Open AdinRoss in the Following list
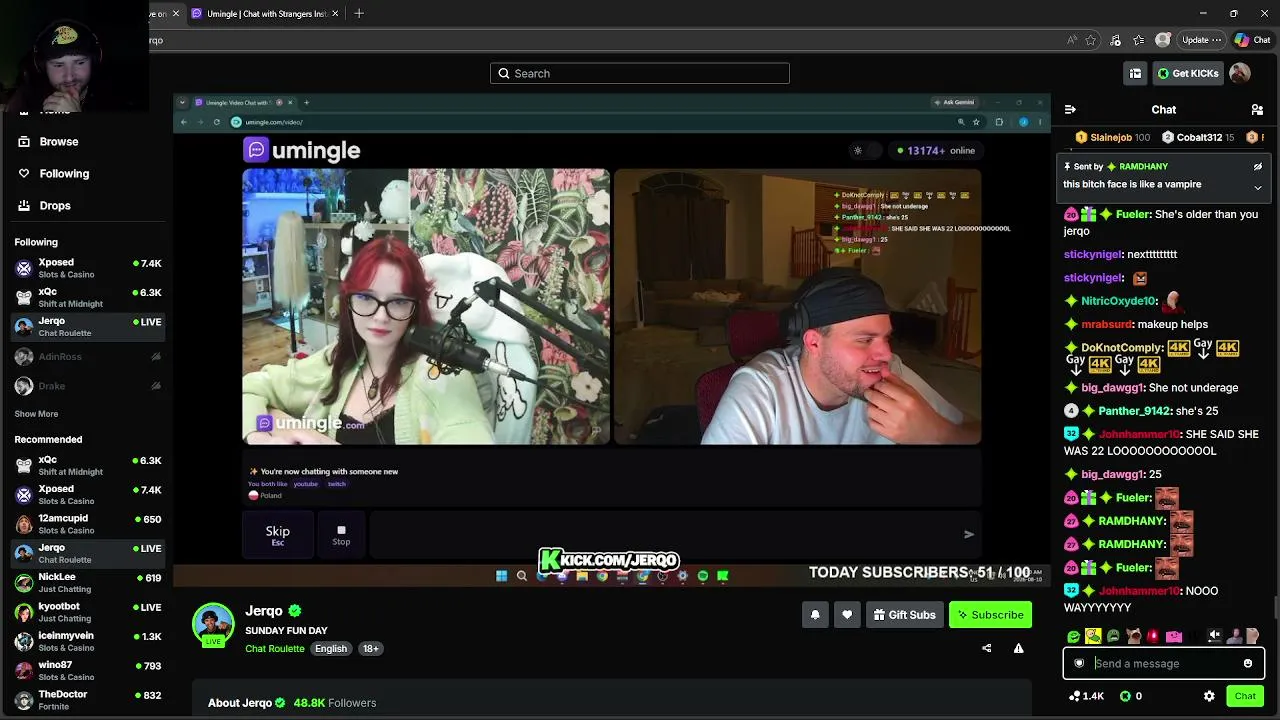Screen dimensions: 1280x720 click(x=88, y=356)
